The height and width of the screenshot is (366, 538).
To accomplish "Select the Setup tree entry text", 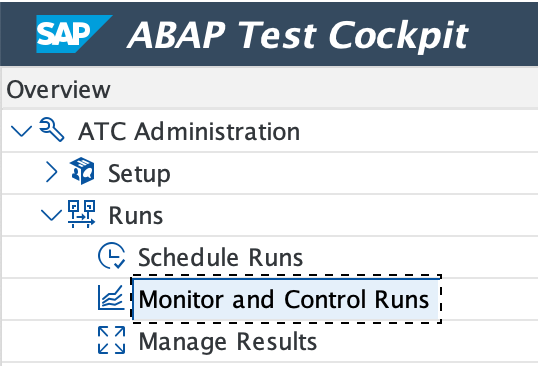I will tap(139, 174).
